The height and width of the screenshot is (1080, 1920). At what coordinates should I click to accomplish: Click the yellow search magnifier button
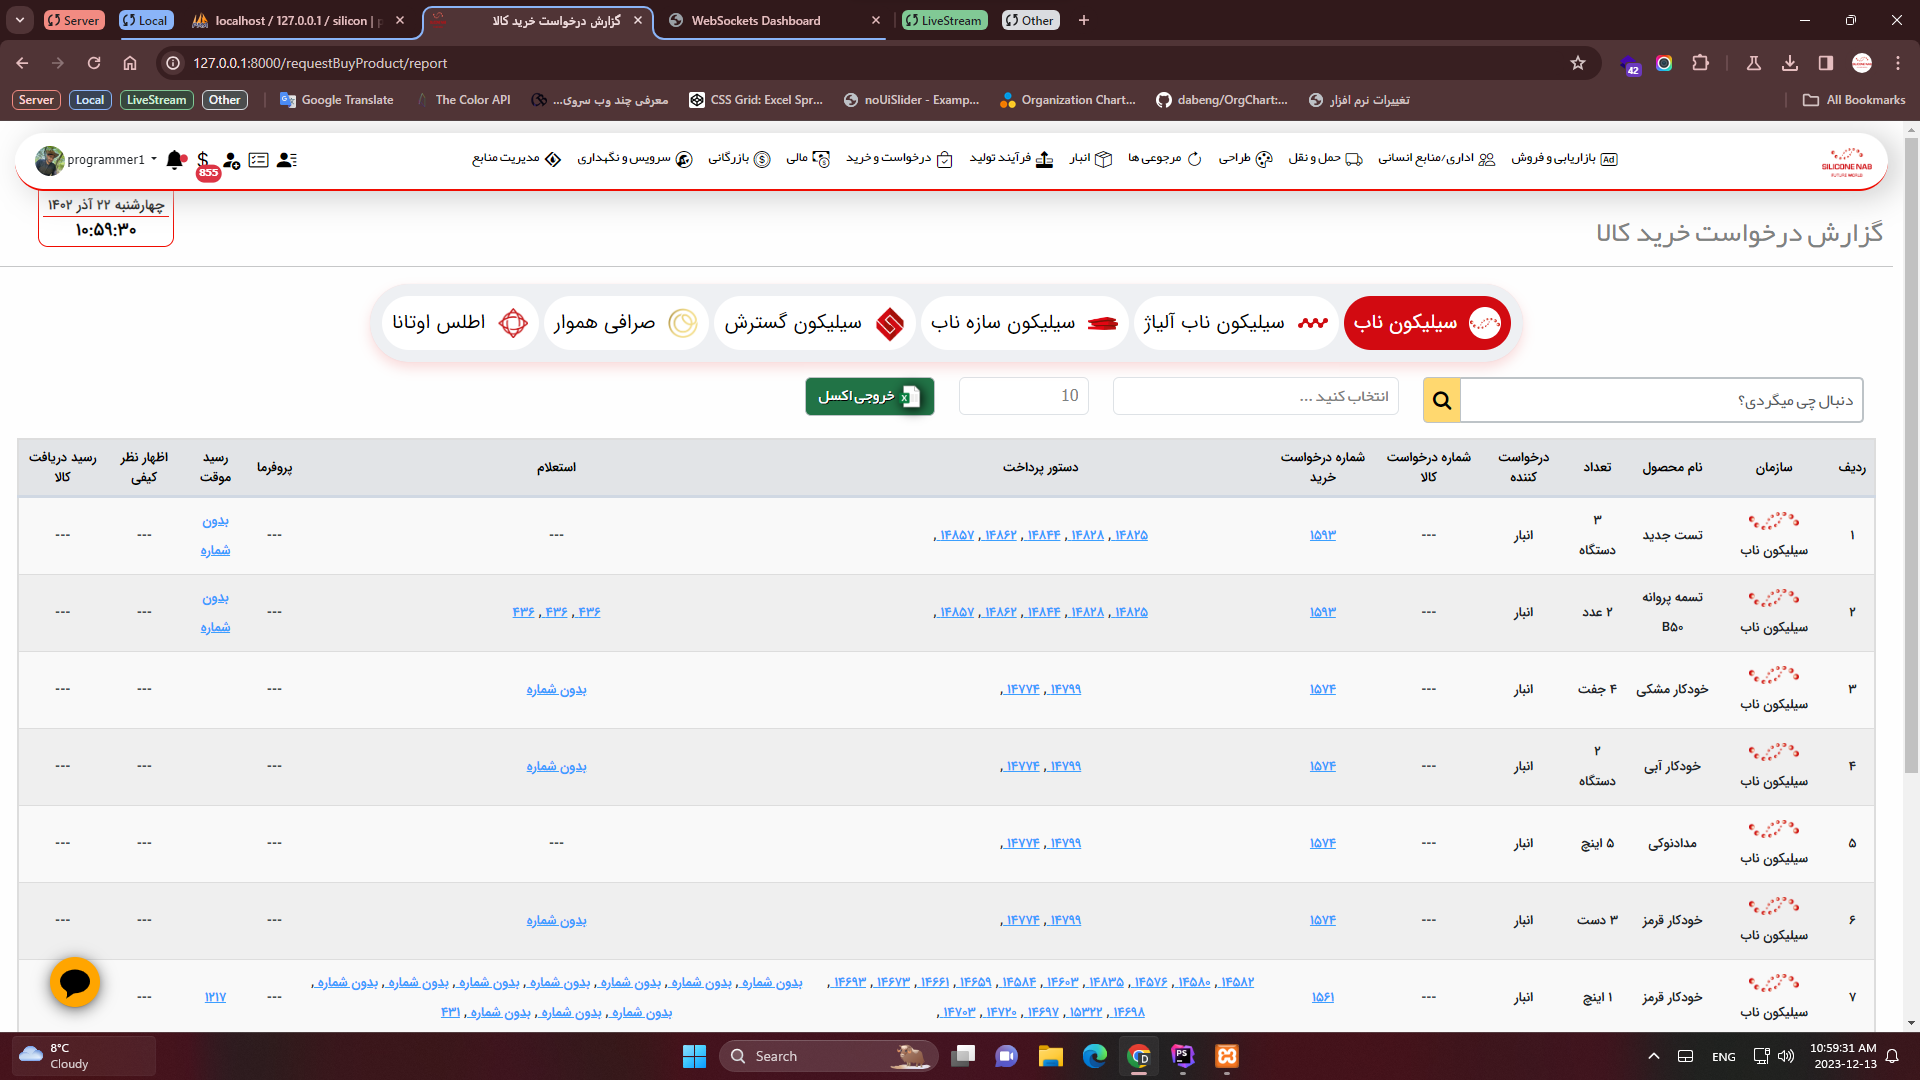1441,400
